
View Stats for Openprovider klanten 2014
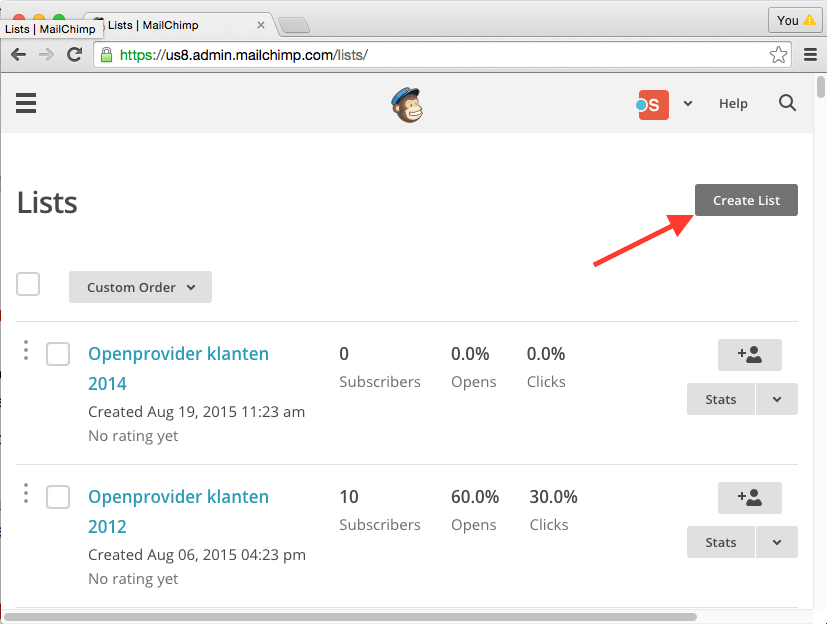pyautogui.click(x=720, y=399)
